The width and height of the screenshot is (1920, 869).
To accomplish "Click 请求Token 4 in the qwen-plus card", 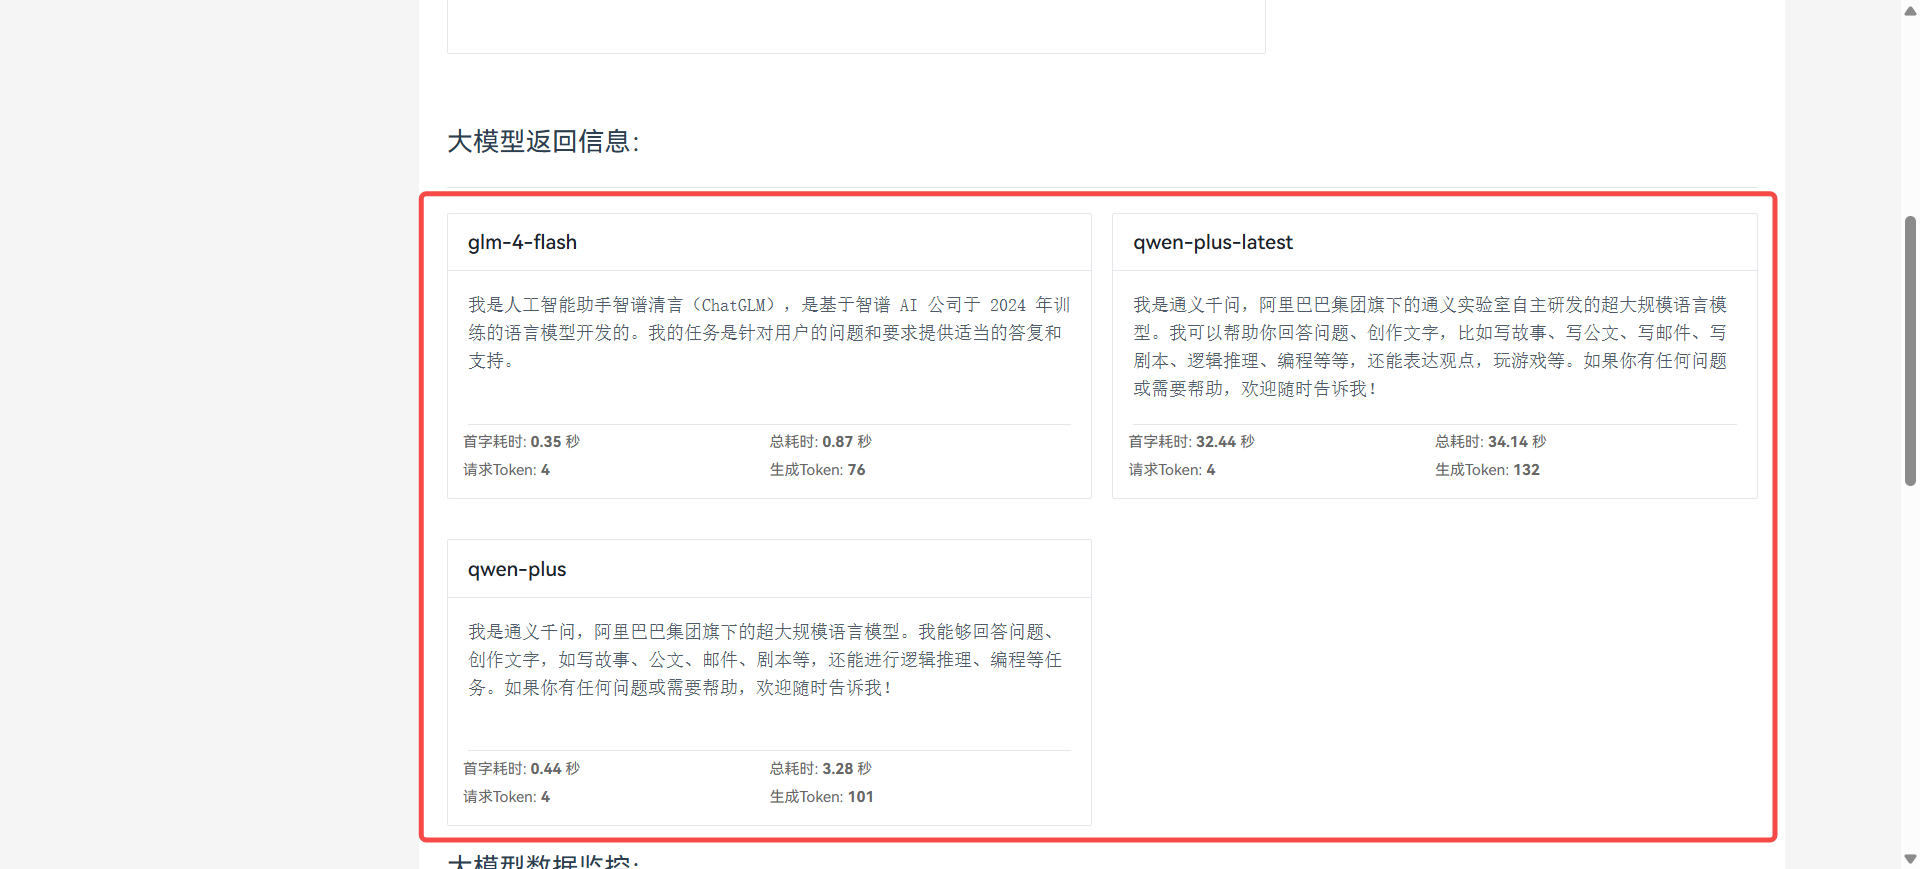I will (x=506, y=796).
